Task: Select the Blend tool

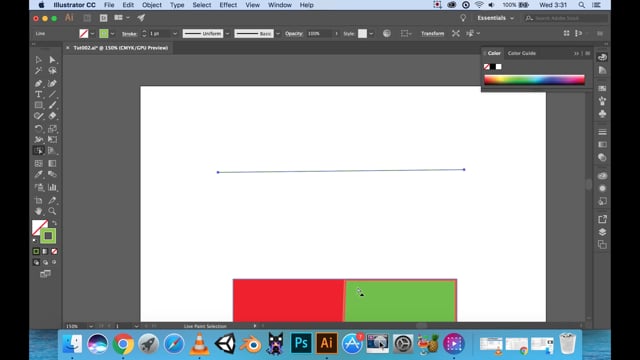Action: point(52,174)
